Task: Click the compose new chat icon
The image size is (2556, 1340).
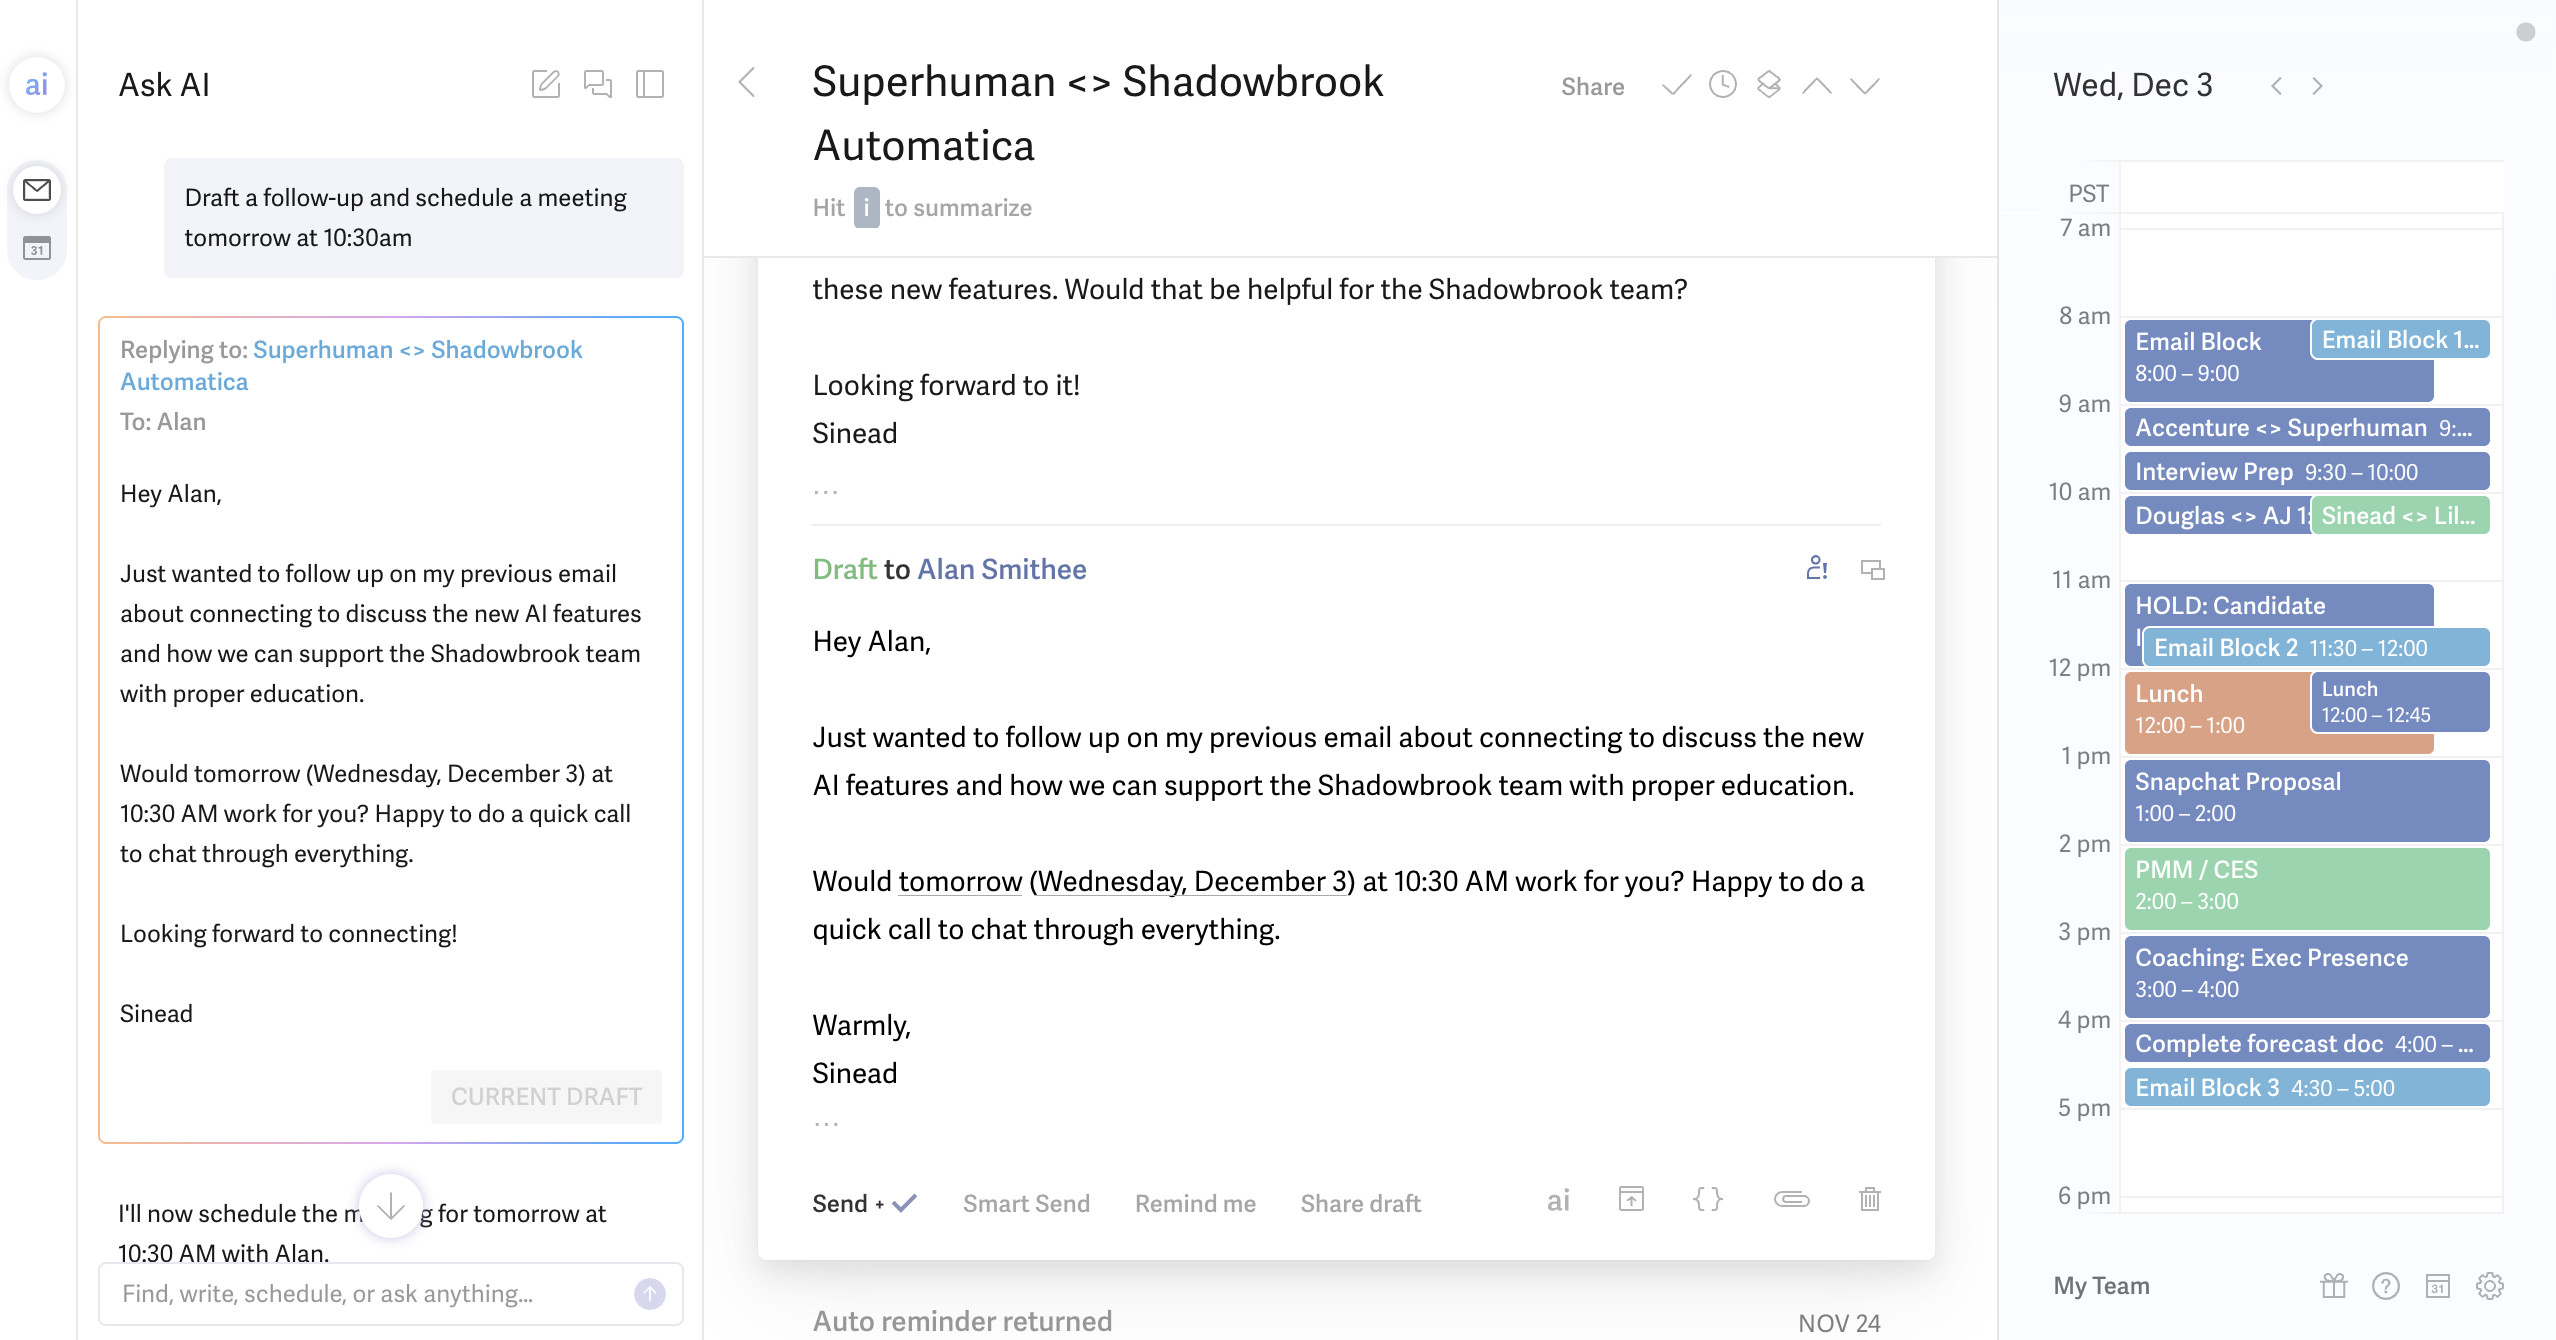Action: click(545, 84)
